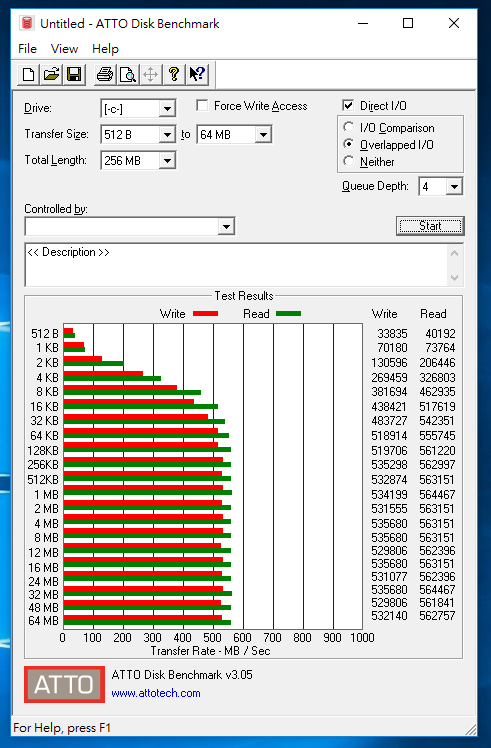491x748 pixels.
Task: Open the Drive dropdown showing [-c-]
Action: 167,109
